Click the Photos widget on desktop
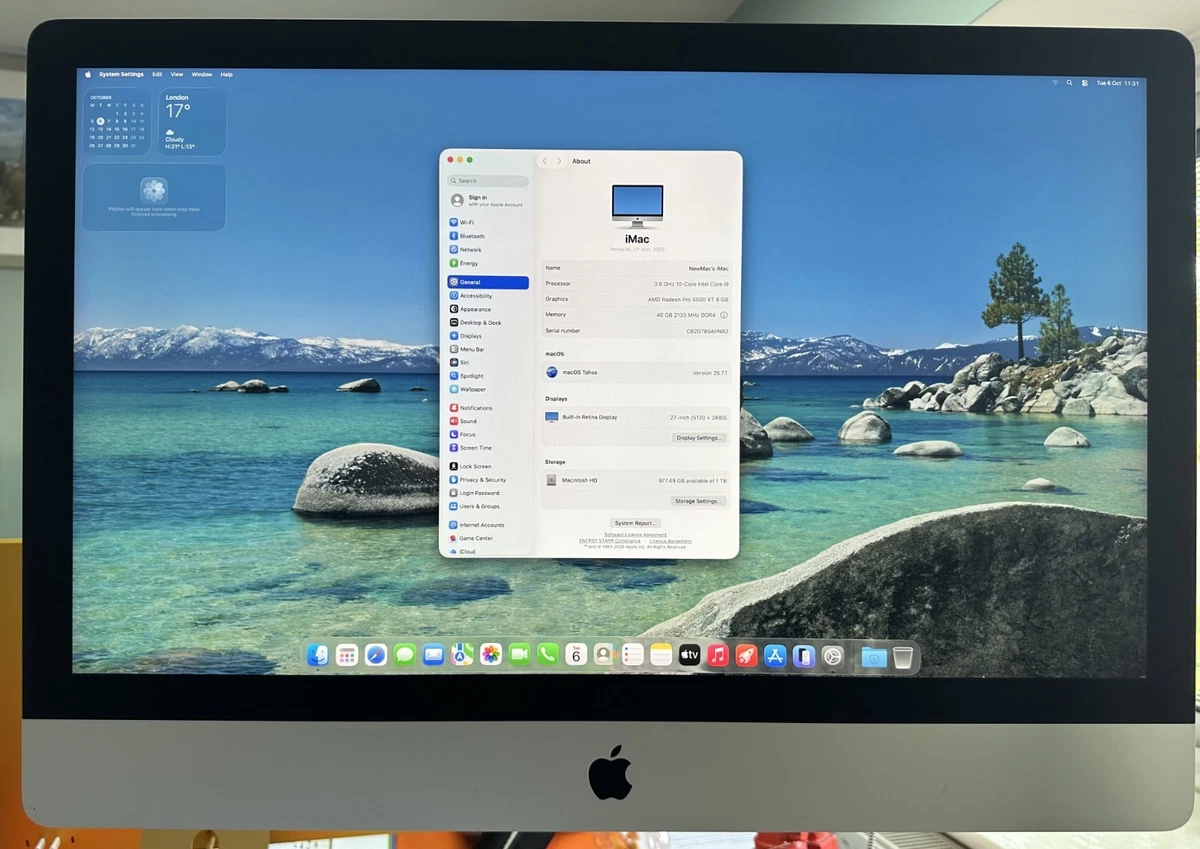This screenshot has height=849, width=1200. pyautogui.click(x=154, y=197)
